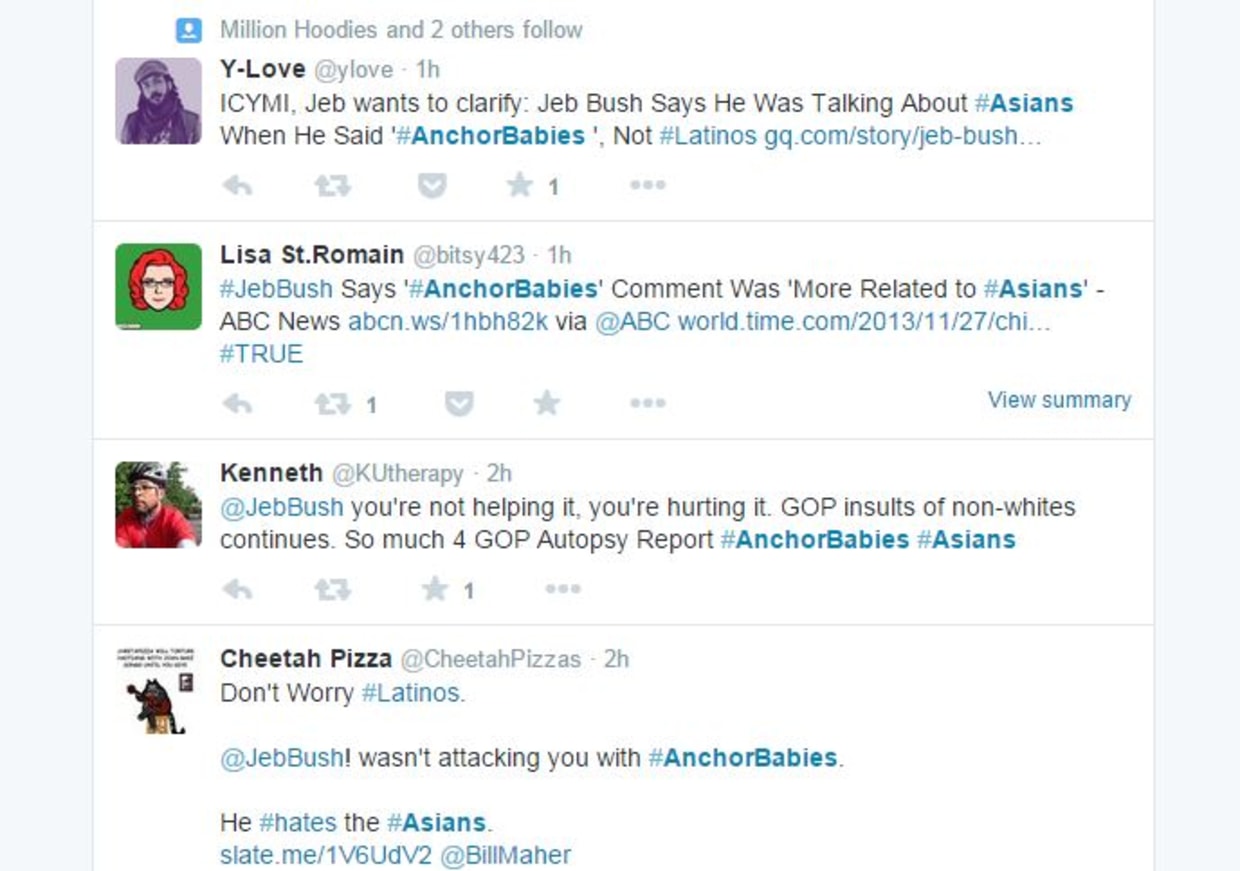Reply to Kenneth's tweet

tap(237, 590)
